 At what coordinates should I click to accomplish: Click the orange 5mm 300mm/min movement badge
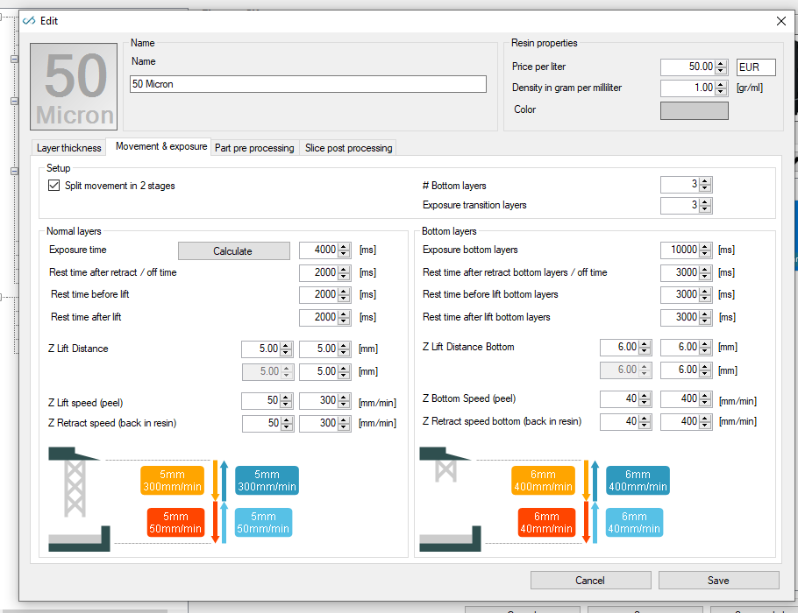172,481
